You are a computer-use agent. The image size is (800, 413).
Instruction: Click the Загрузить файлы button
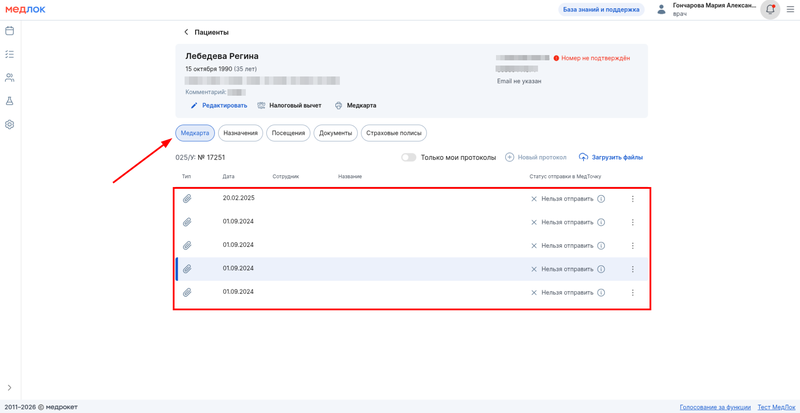point(611,157)
